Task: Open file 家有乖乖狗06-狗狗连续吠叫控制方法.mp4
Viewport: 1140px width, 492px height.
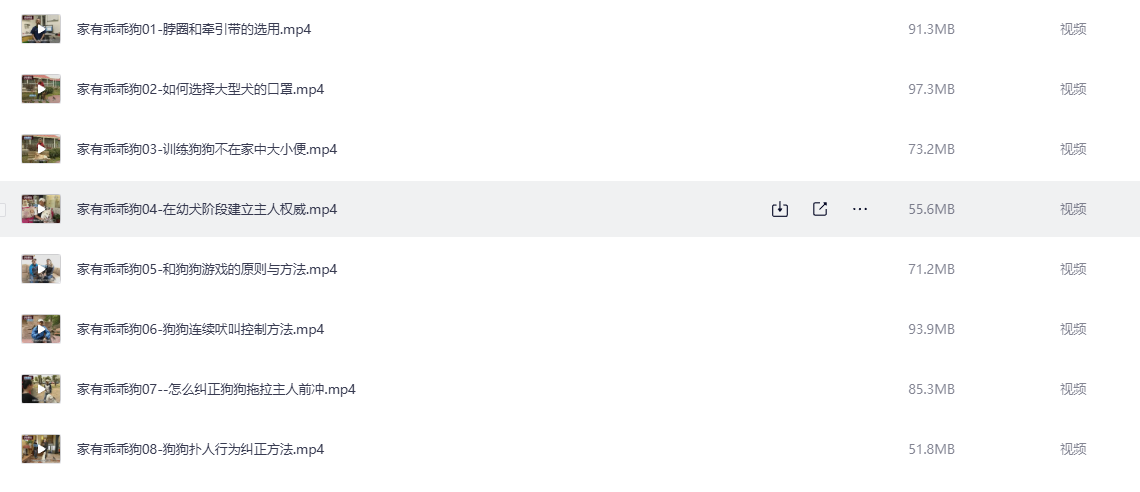Action: (x=200, y=329)
